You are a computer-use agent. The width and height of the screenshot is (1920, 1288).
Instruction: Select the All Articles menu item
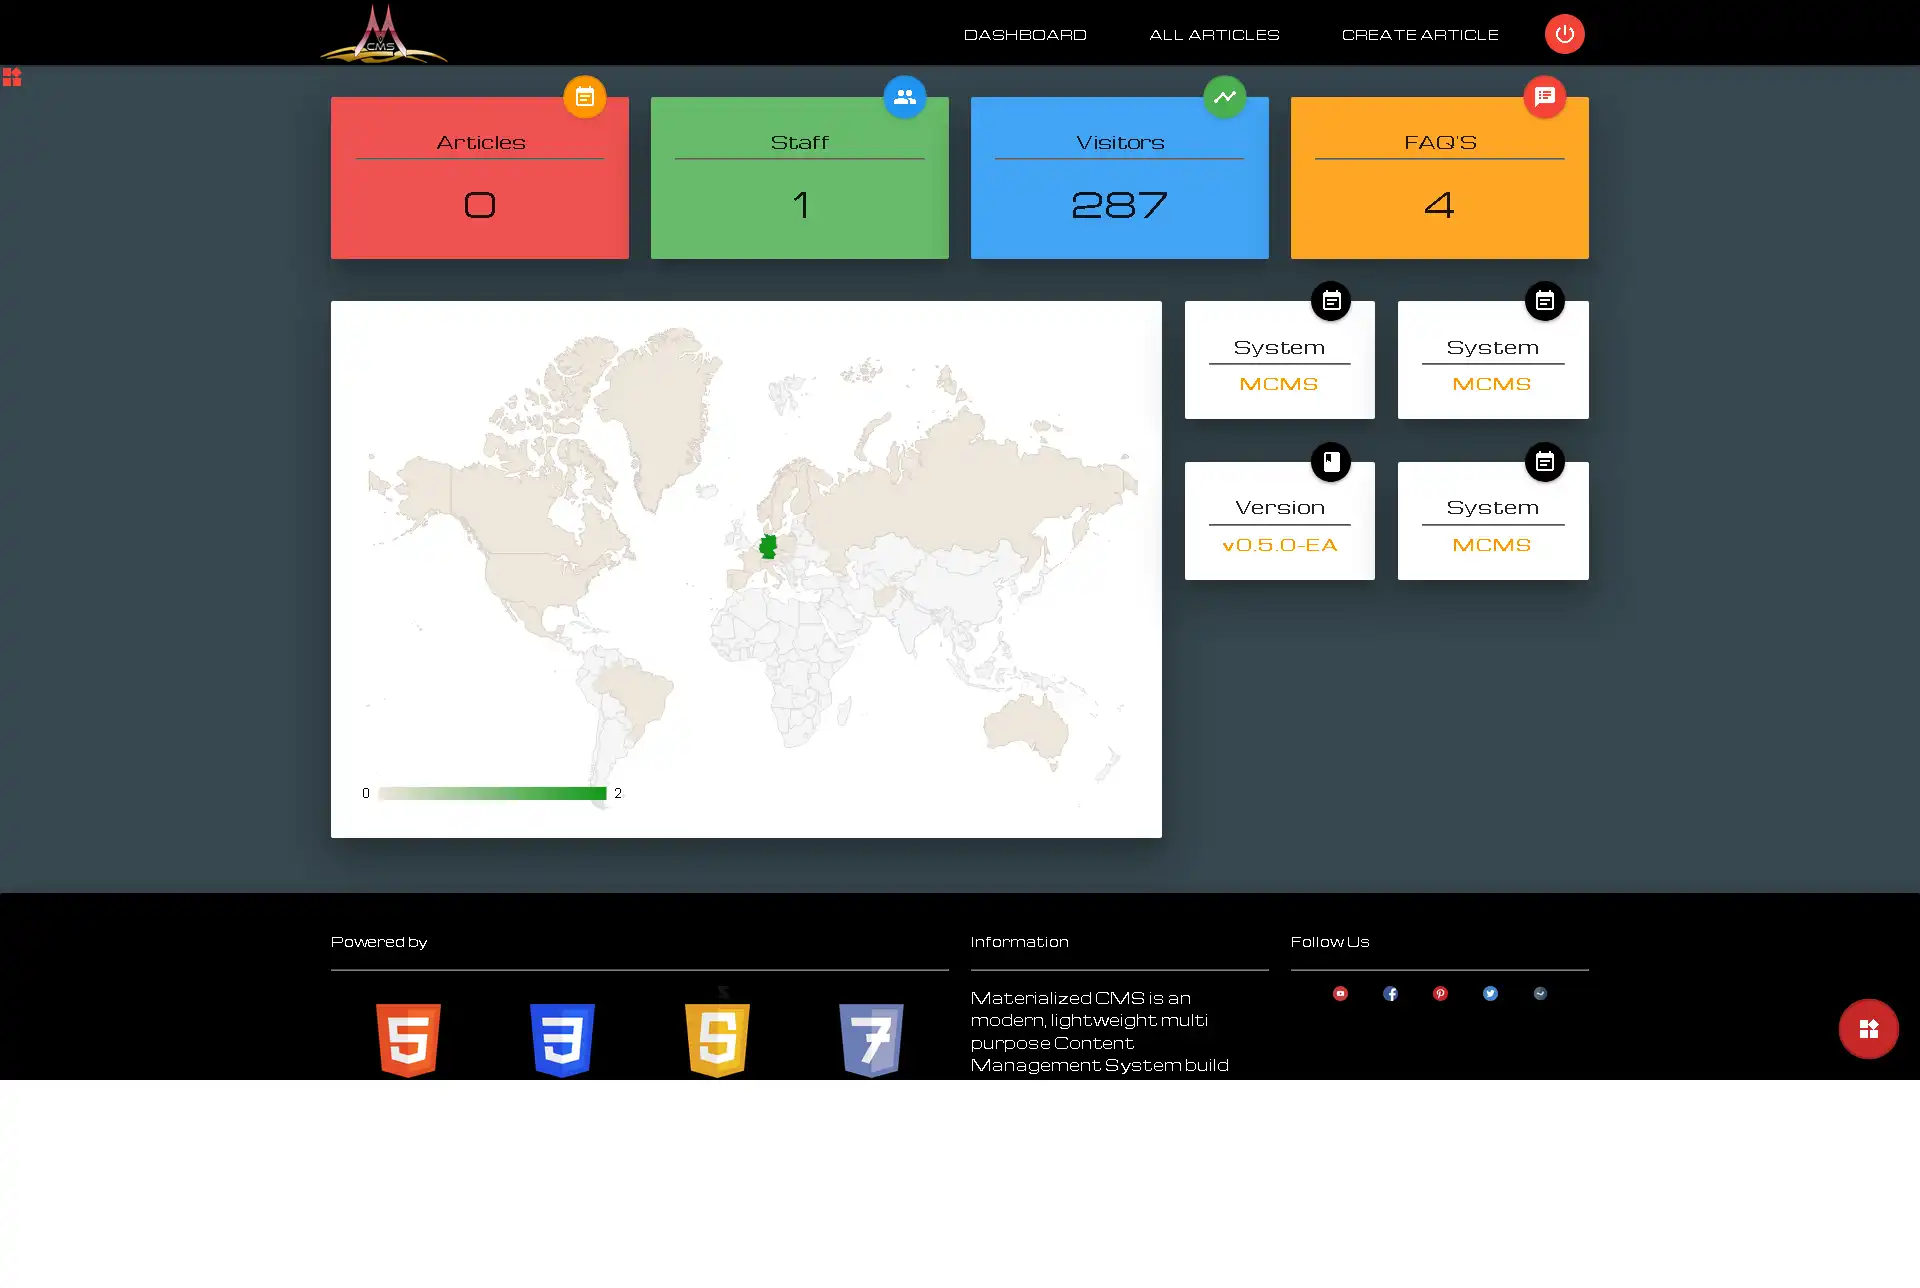click(x=1213, y=33)
